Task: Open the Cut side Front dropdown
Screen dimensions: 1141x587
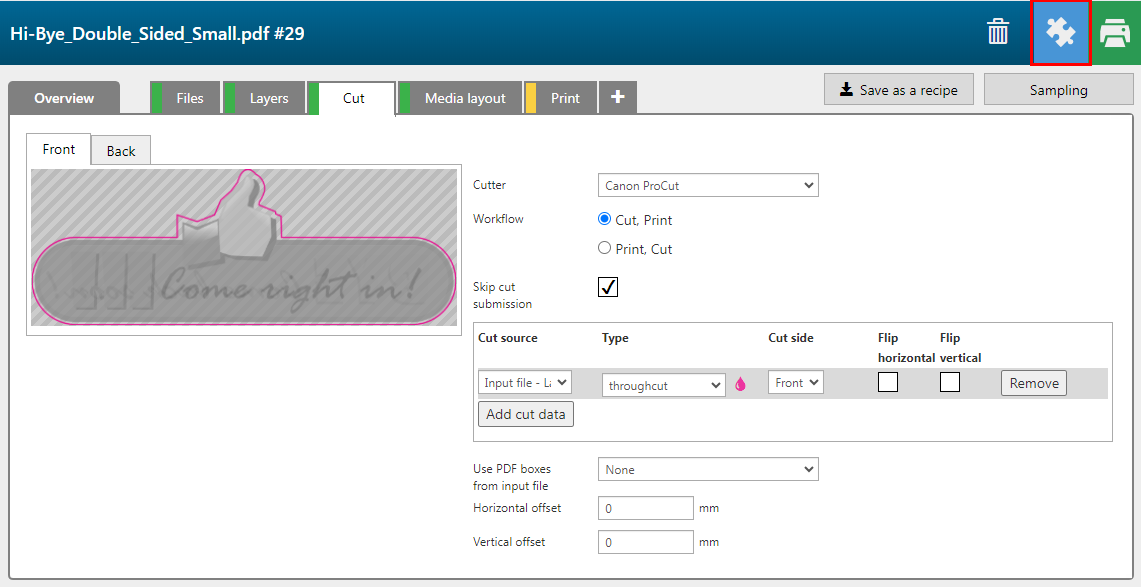Action: pyautogui.click(x=796, y=383)
